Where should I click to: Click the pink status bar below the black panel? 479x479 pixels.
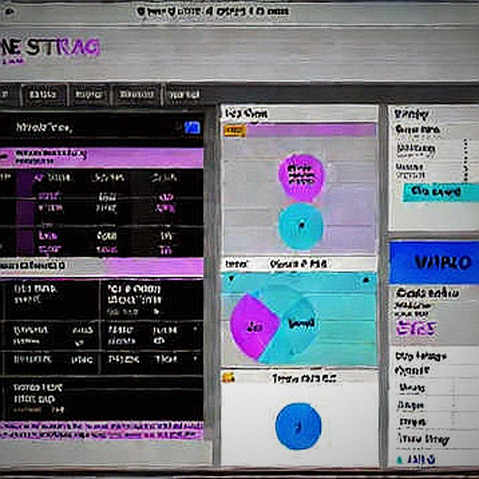coord(102,430)
